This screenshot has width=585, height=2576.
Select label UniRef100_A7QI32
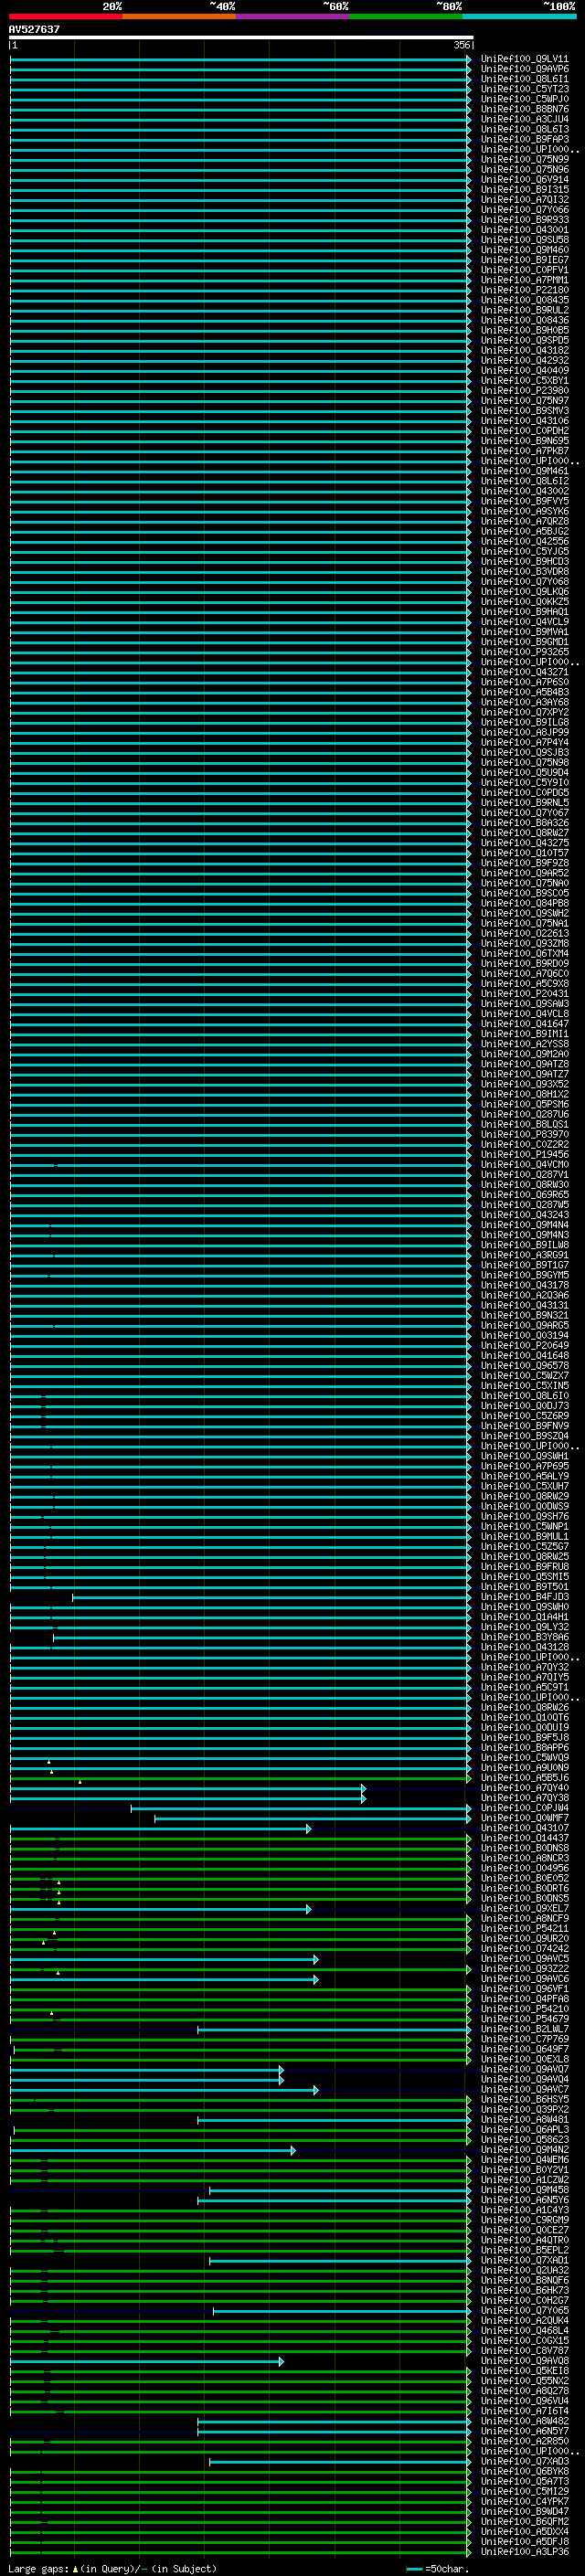pyautogui.click(x=525, y=200)
